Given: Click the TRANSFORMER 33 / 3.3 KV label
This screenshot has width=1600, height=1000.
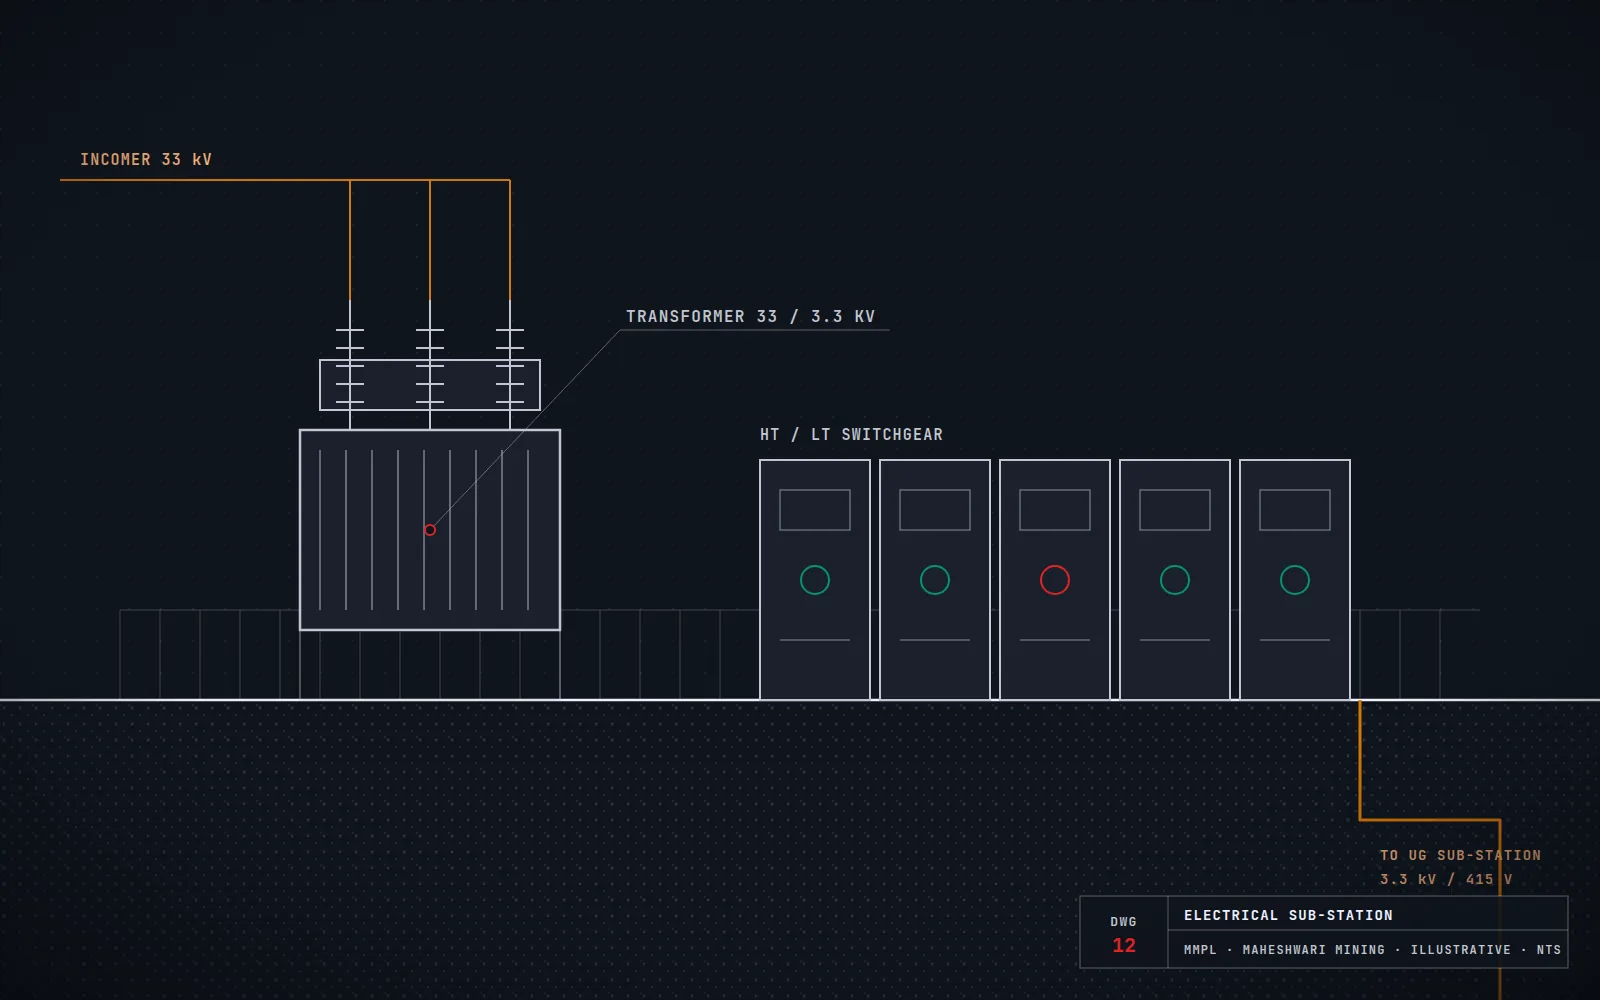Looking at the screenshot, I should (751, 316).
